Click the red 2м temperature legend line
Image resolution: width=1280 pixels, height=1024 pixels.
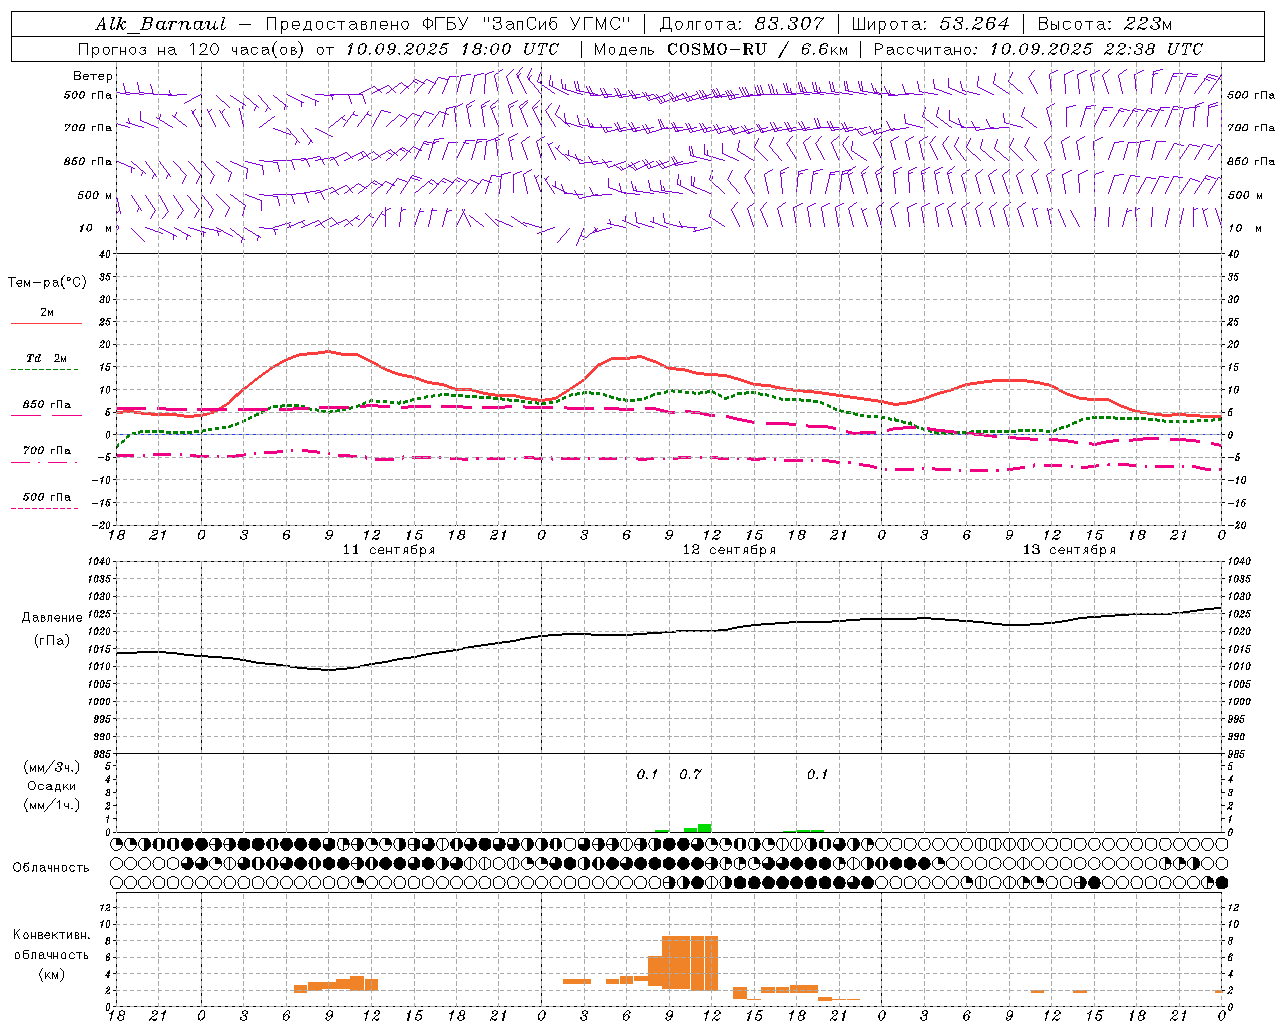tap(46, 323)
